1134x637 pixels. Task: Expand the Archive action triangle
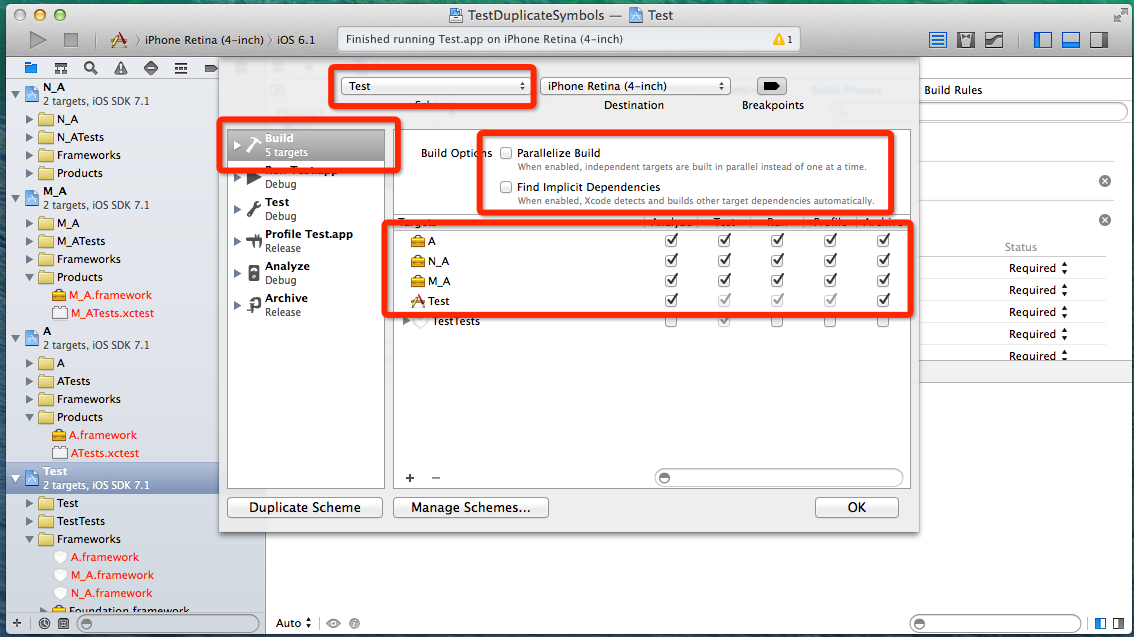click(236, 305)
